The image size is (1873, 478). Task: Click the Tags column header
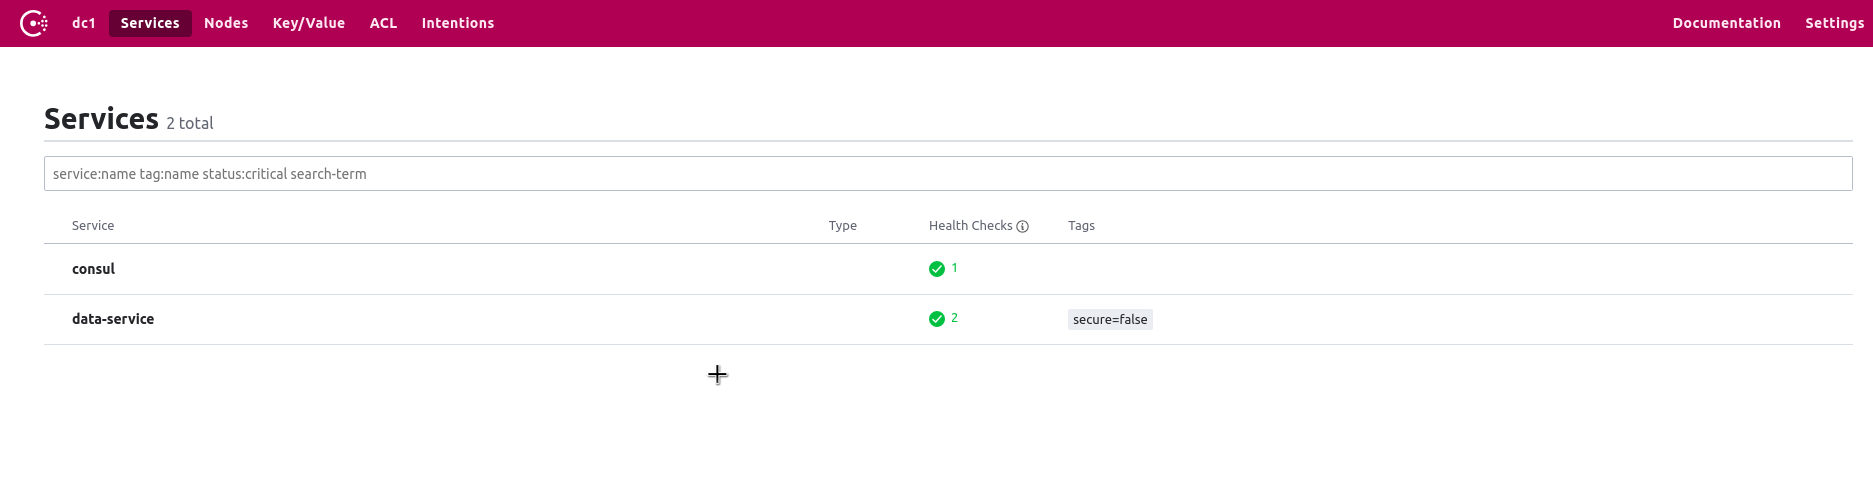tap(1082, 226)
